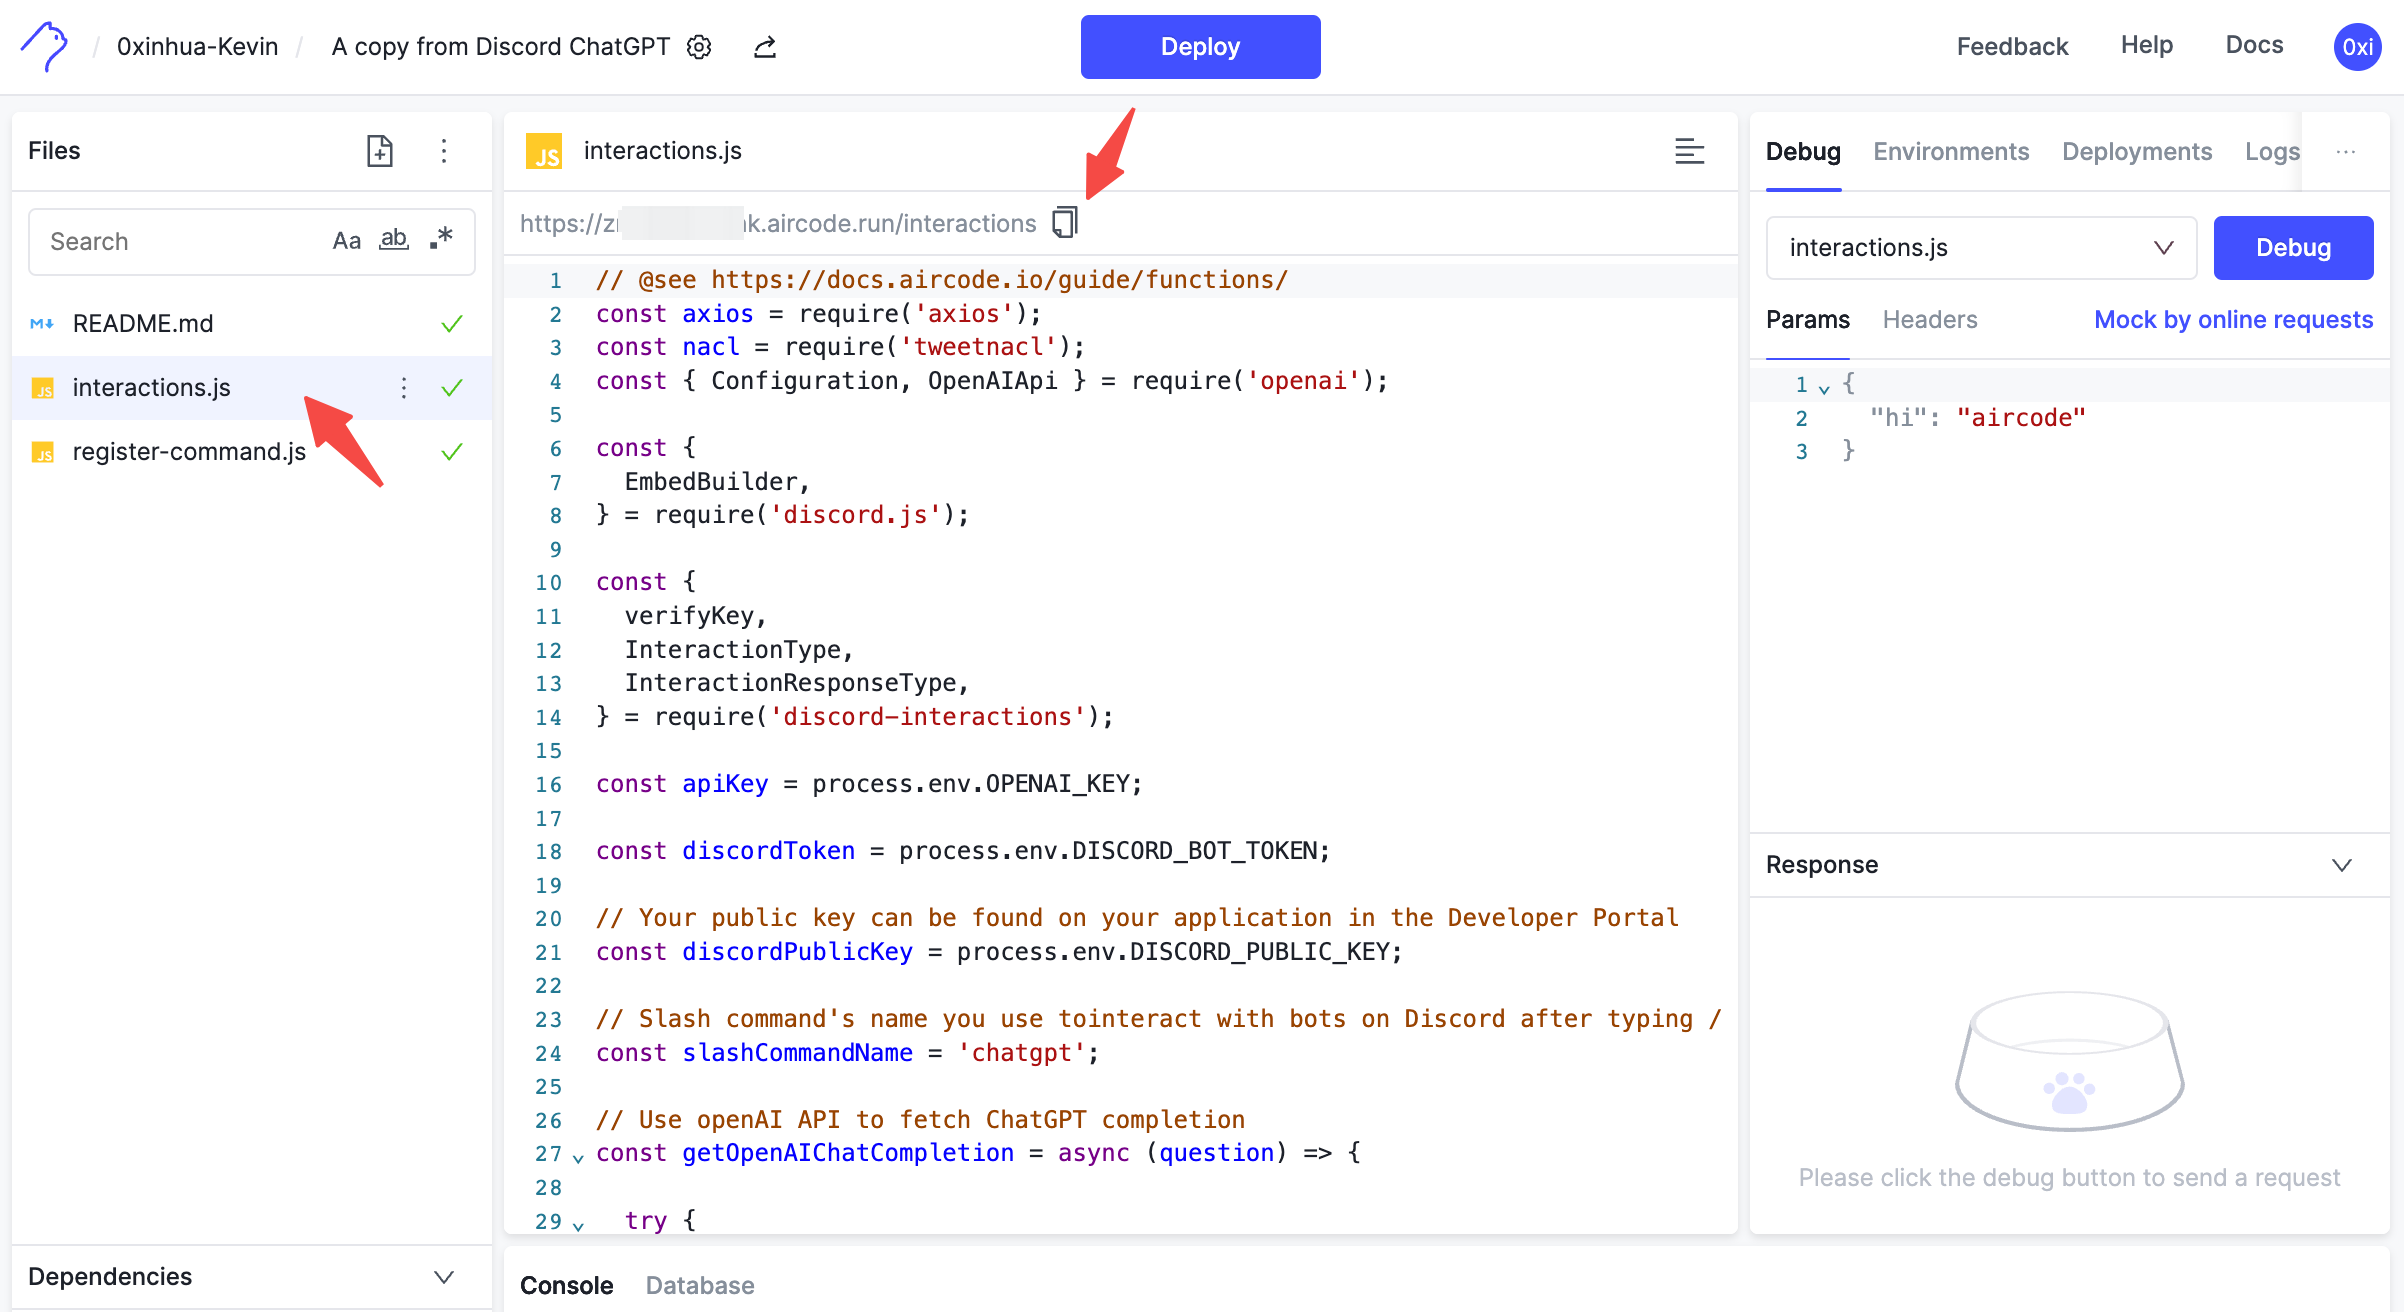Image resolution: width=2404 pixels, height=1312 pixels.
Task: Select the Params tab
Action: click(x=1808, y=320)
